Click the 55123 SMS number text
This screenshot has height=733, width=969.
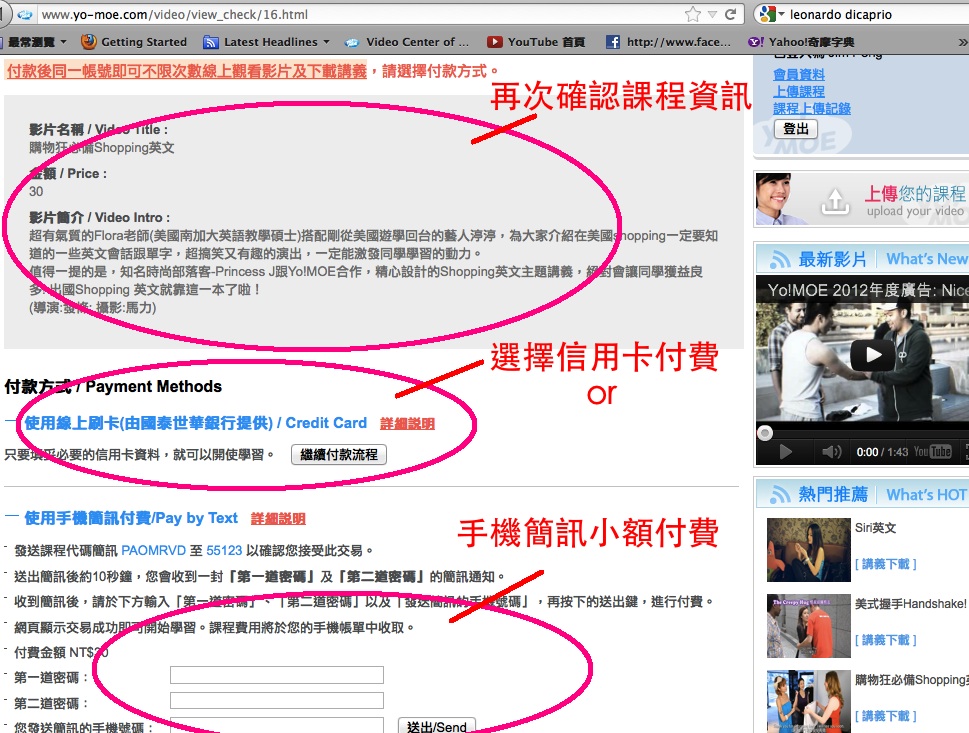(x=224, y=550)
